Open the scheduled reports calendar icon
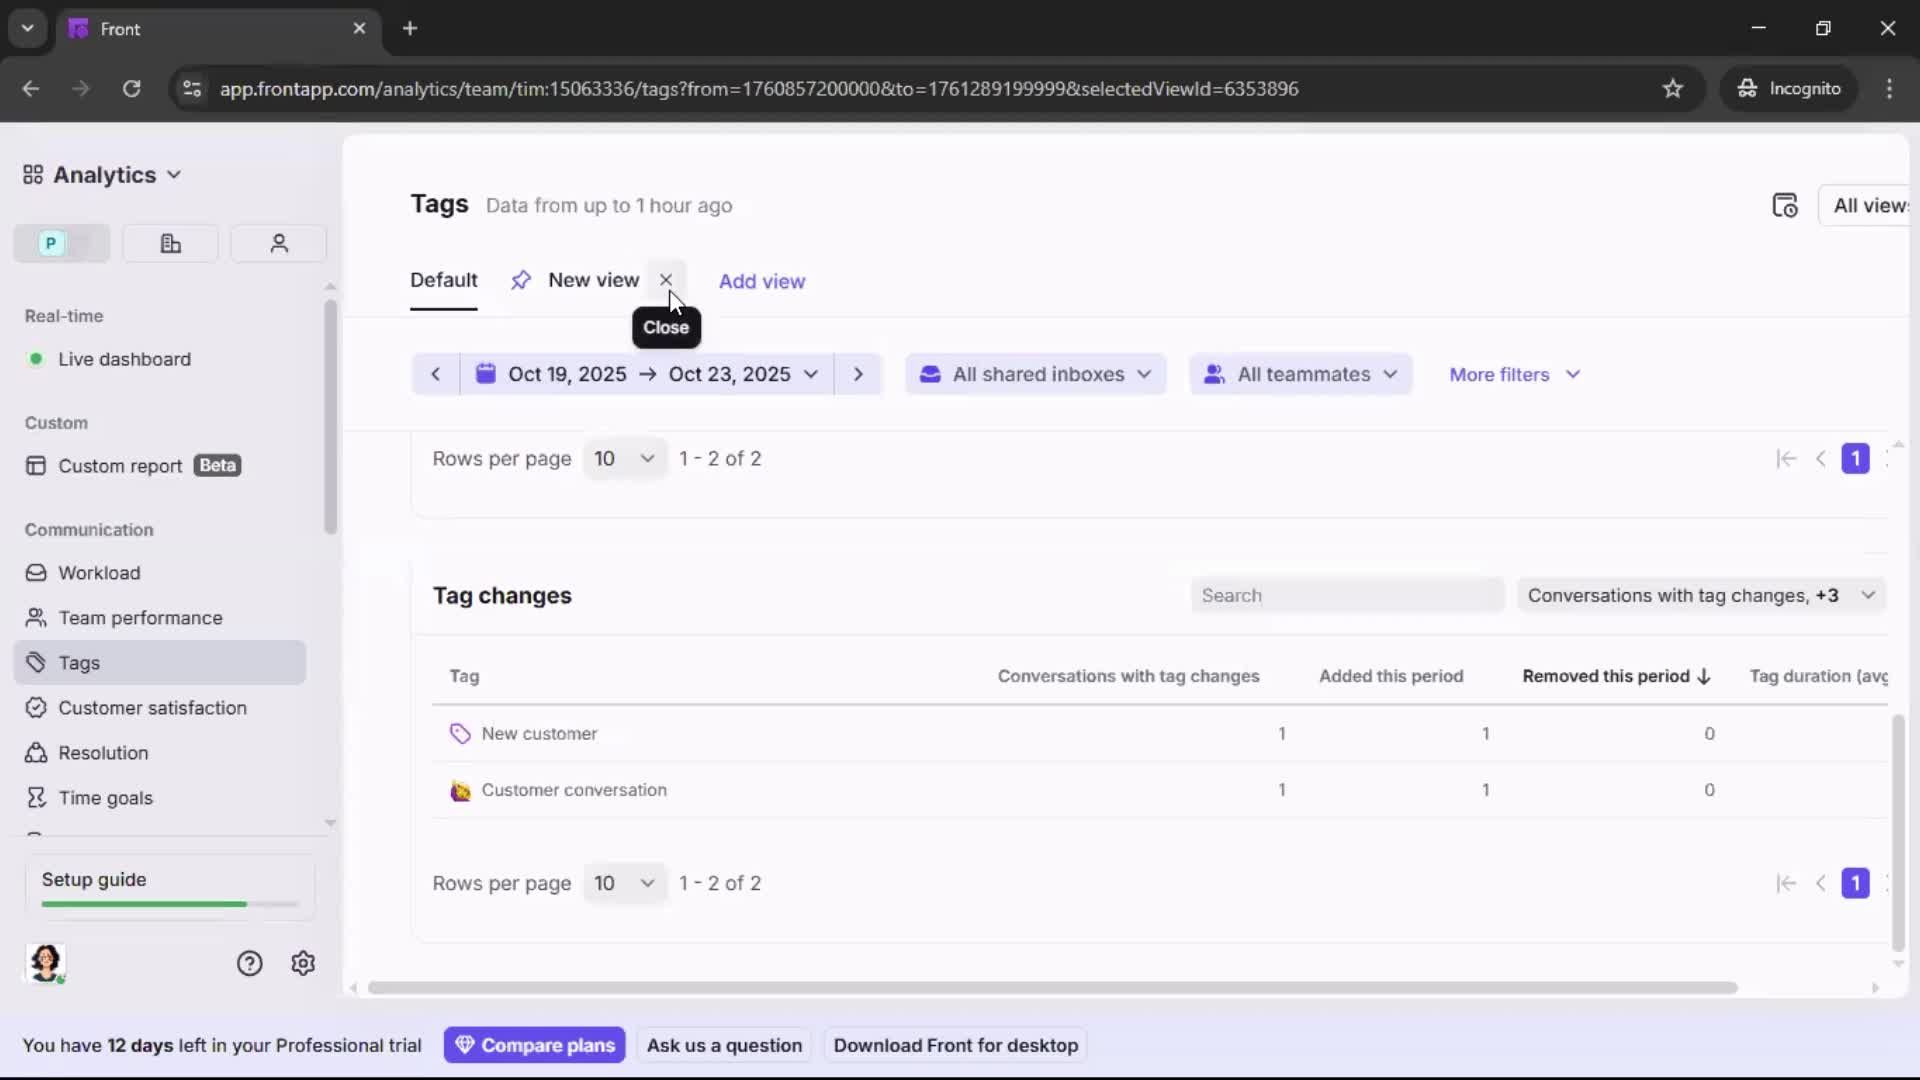This screenshot has width=1920, height=1080. 1787,205
